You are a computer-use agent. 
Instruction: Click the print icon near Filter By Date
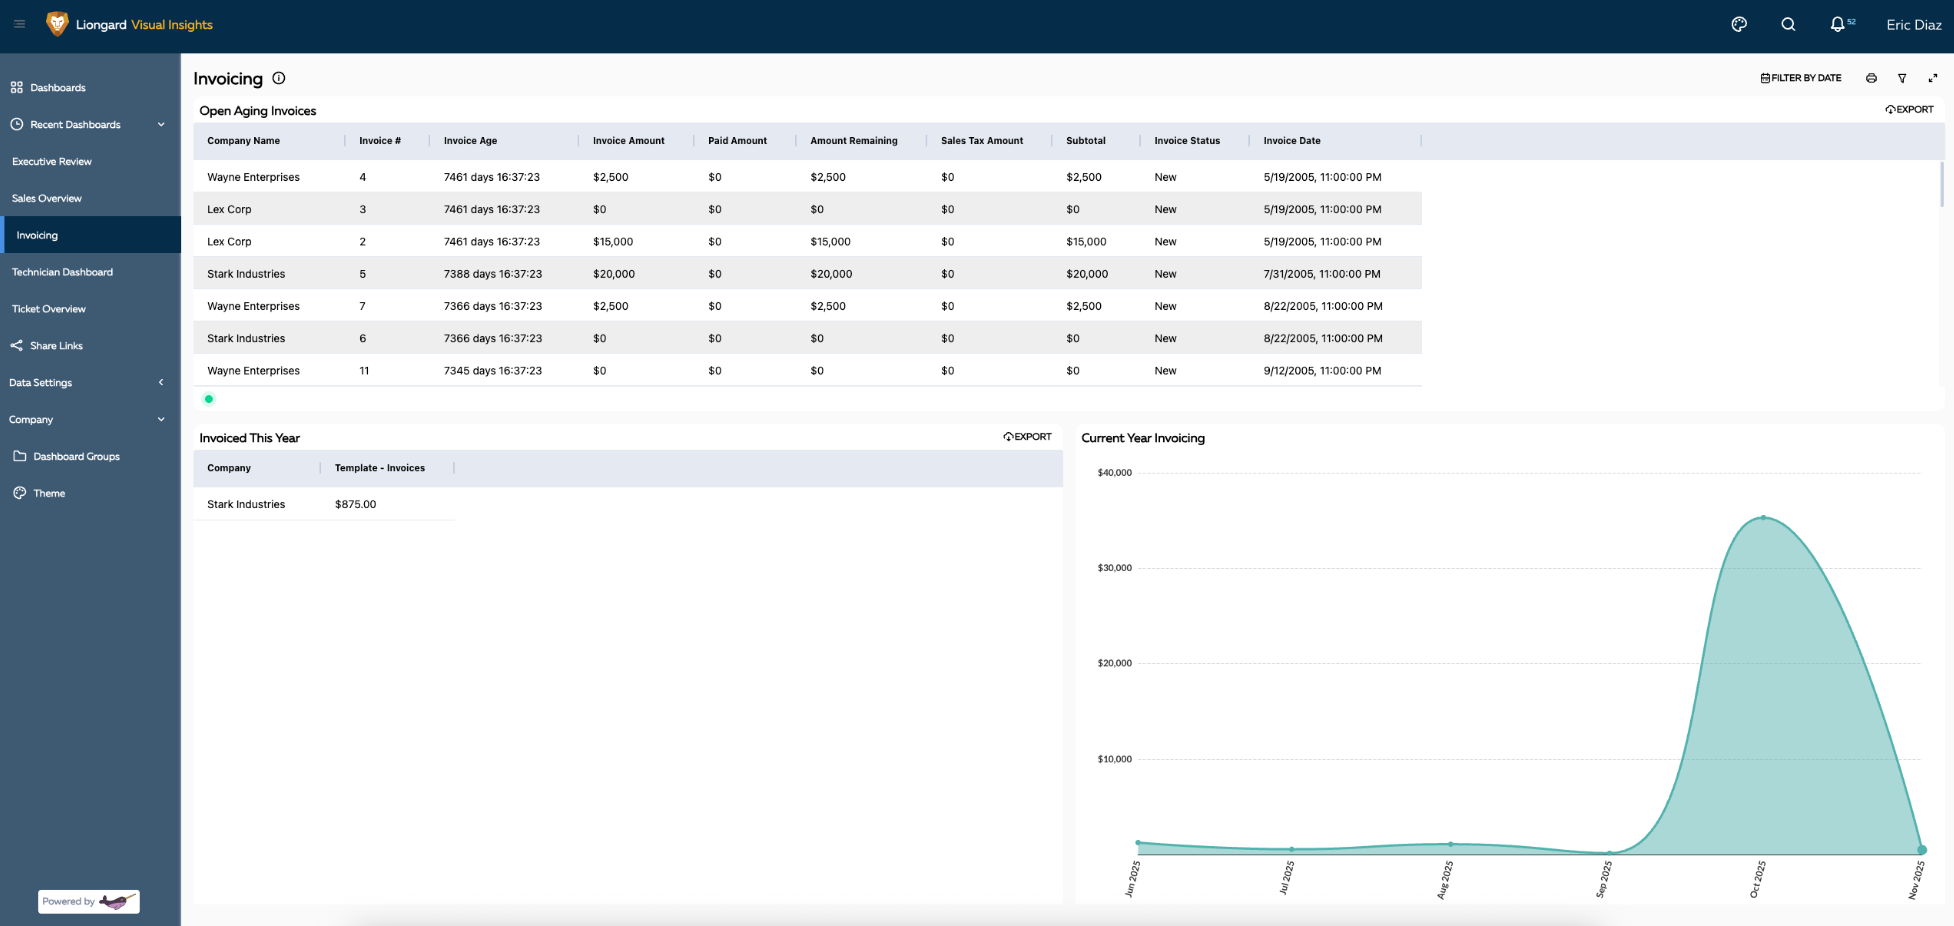pos(1871,77)
